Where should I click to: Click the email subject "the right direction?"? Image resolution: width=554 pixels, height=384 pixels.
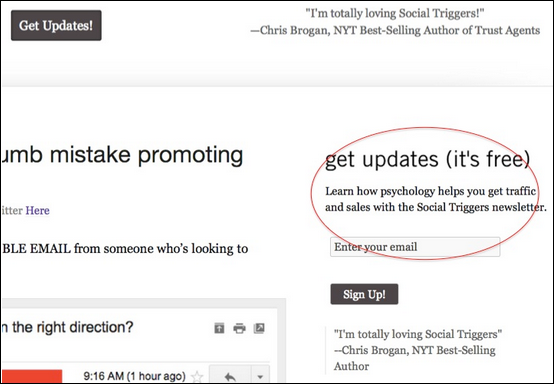[x=73, y=327]
